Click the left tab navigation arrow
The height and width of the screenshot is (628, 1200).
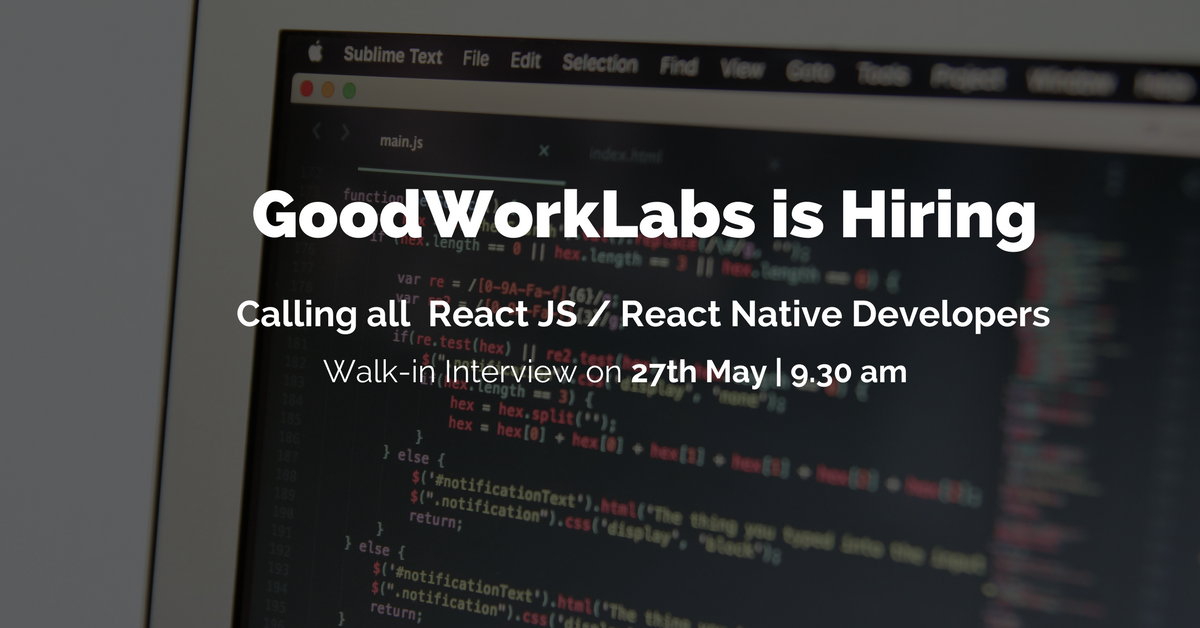[316, 131]
